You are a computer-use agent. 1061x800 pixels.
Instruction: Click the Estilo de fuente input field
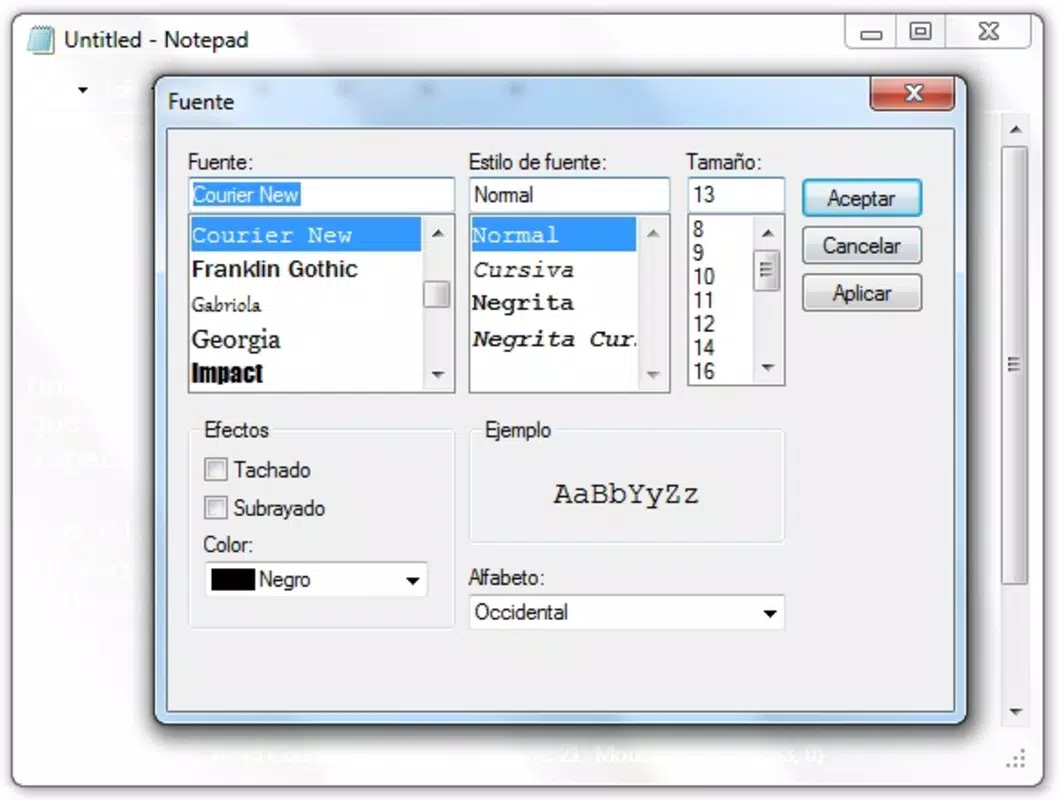(569, 195)
